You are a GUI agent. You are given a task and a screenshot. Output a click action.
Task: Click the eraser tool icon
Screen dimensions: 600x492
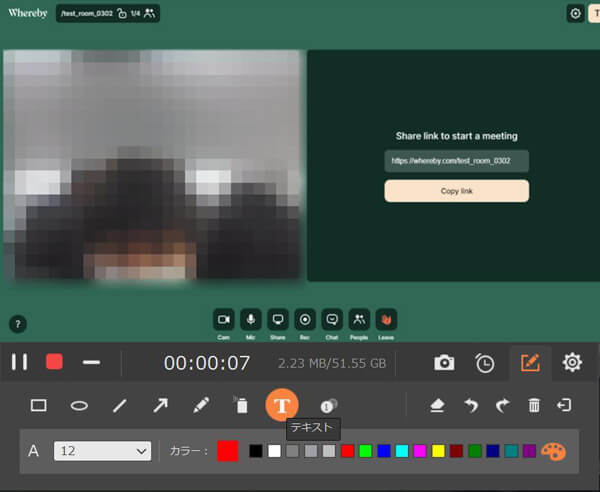click(x=437, y=405)
